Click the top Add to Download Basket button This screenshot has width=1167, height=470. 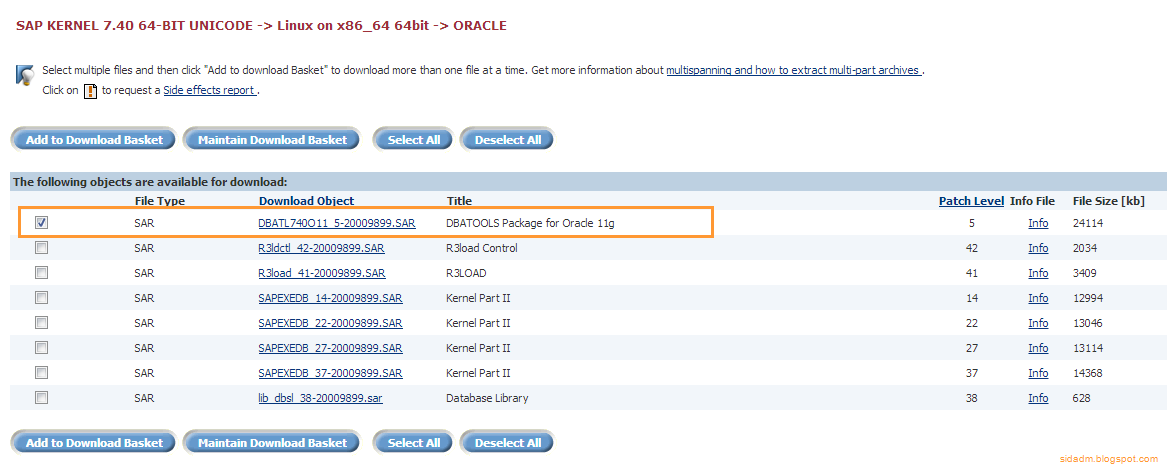click(x=94, y=139)
